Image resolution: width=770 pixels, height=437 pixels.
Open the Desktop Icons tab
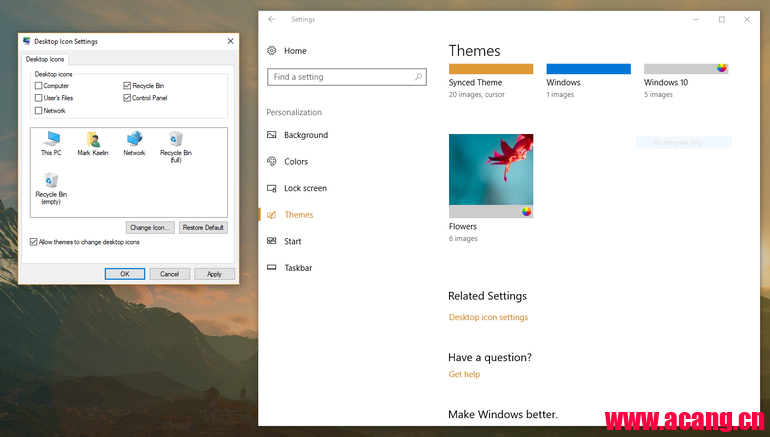point(45,59)
